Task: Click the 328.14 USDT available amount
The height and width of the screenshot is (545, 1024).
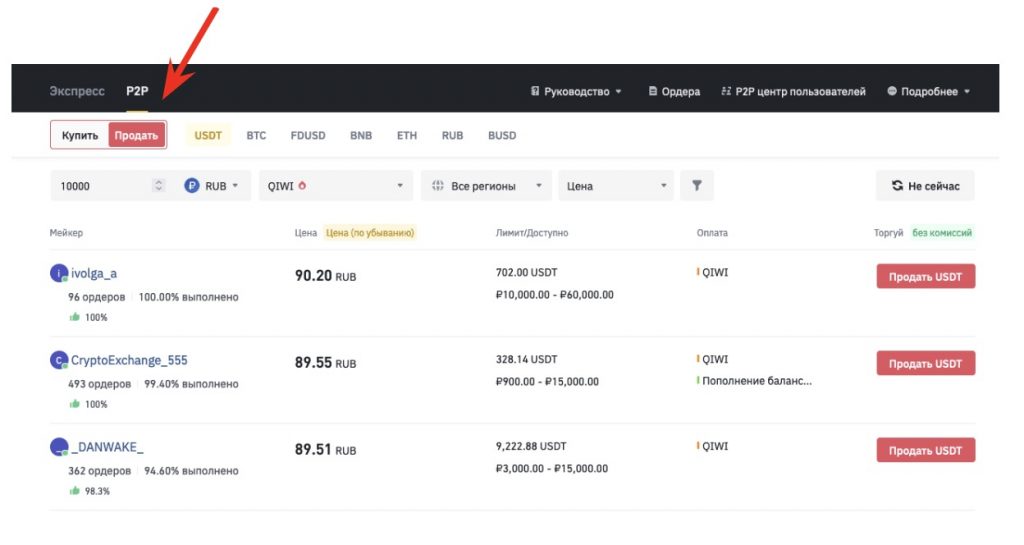Action: point(526,359)
